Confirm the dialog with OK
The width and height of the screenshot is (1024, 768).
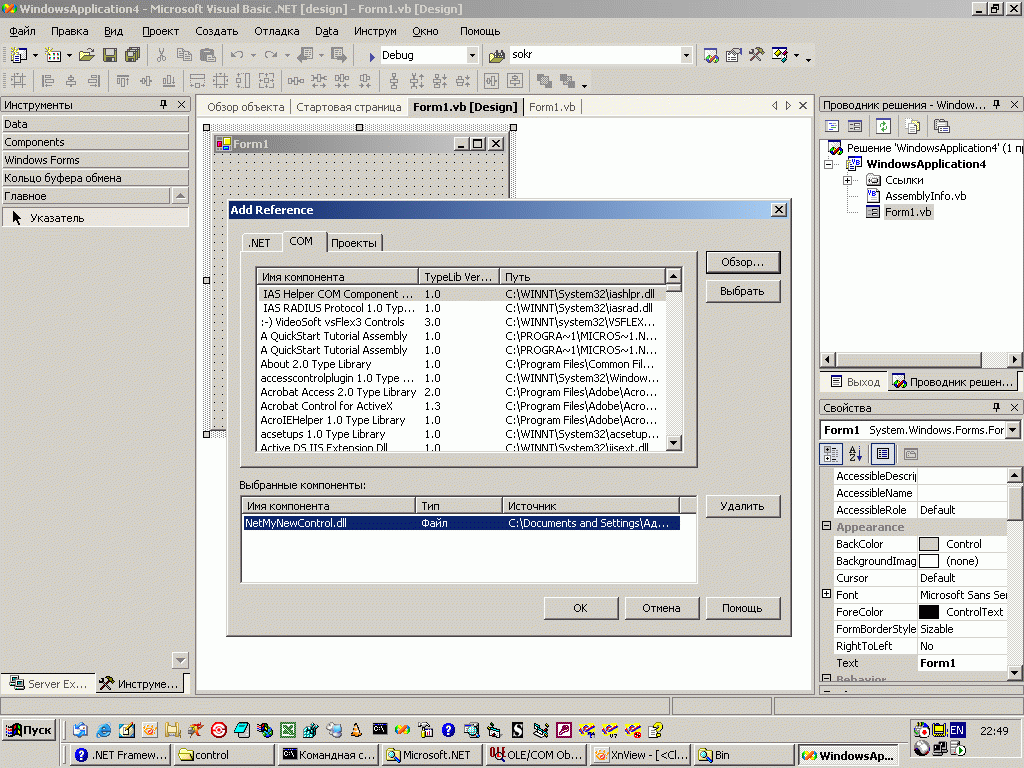click(581, 608)
